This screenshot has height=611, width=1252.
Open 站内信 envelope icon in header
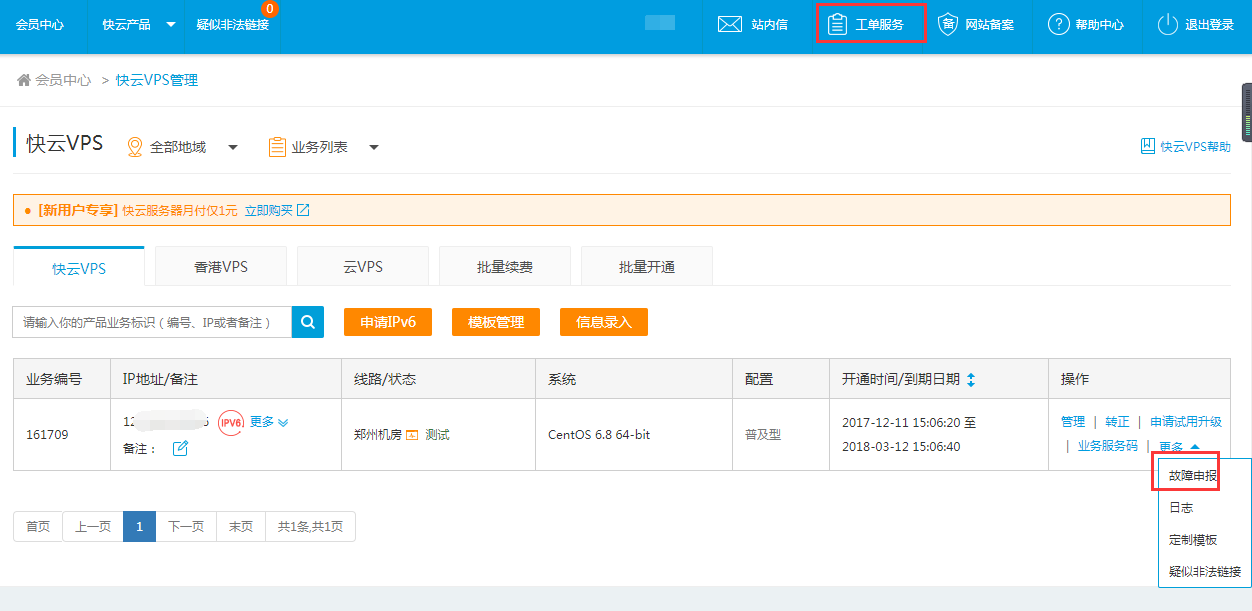coord(730,24)
